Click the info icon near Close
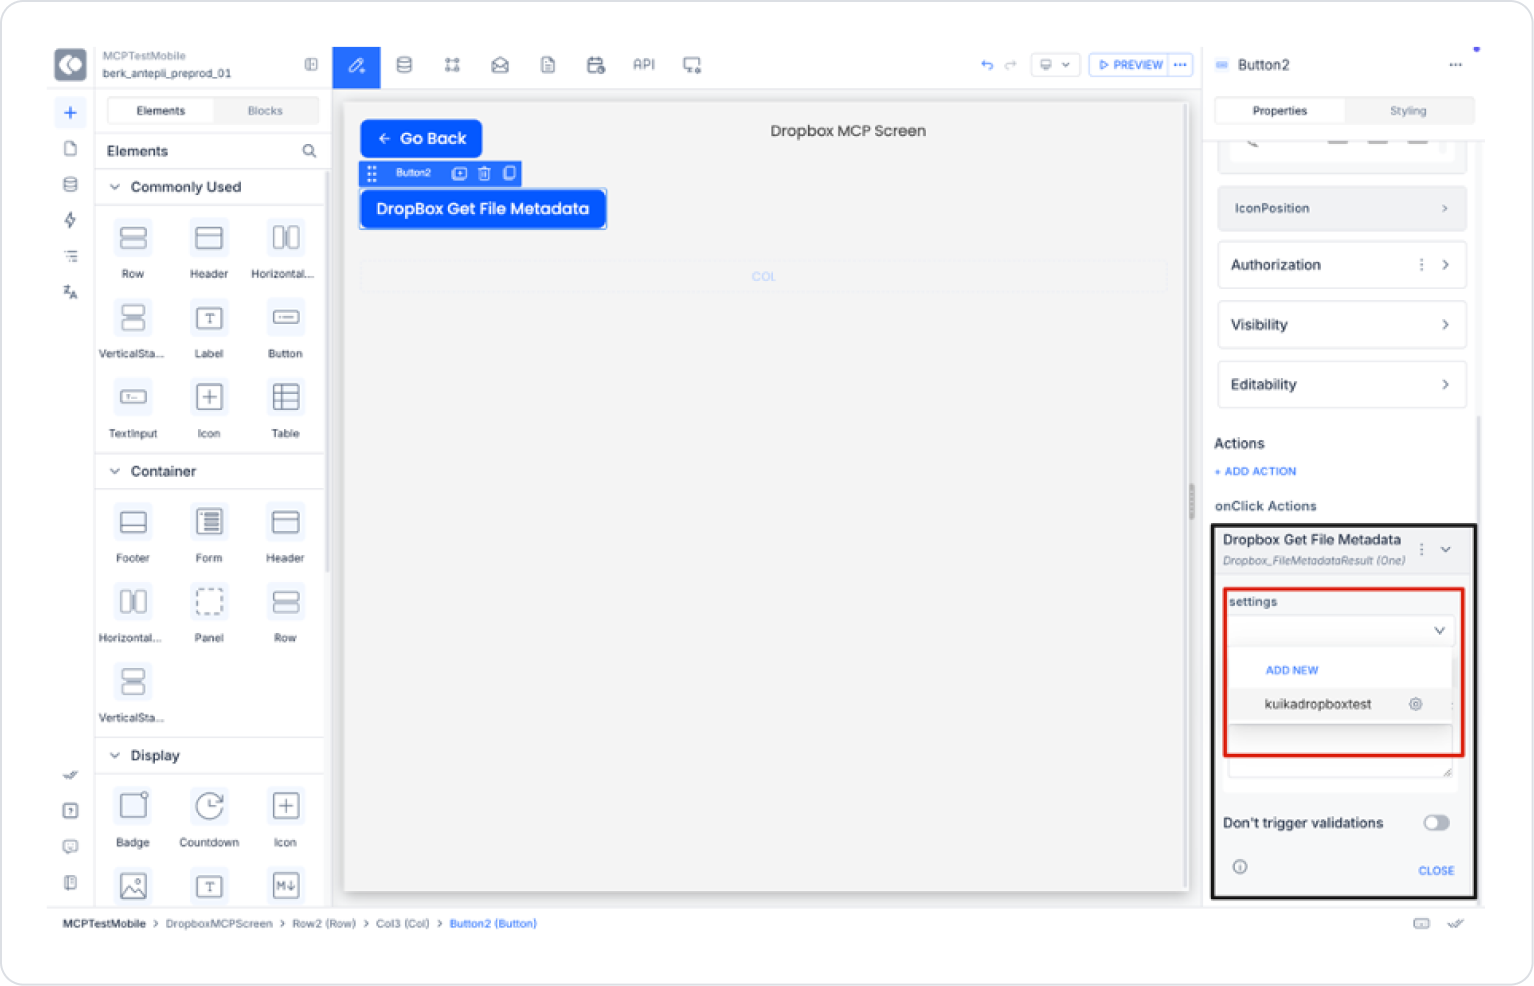Image resolution: width=1534 pixels, height=986 pixels. (1240, 867)
